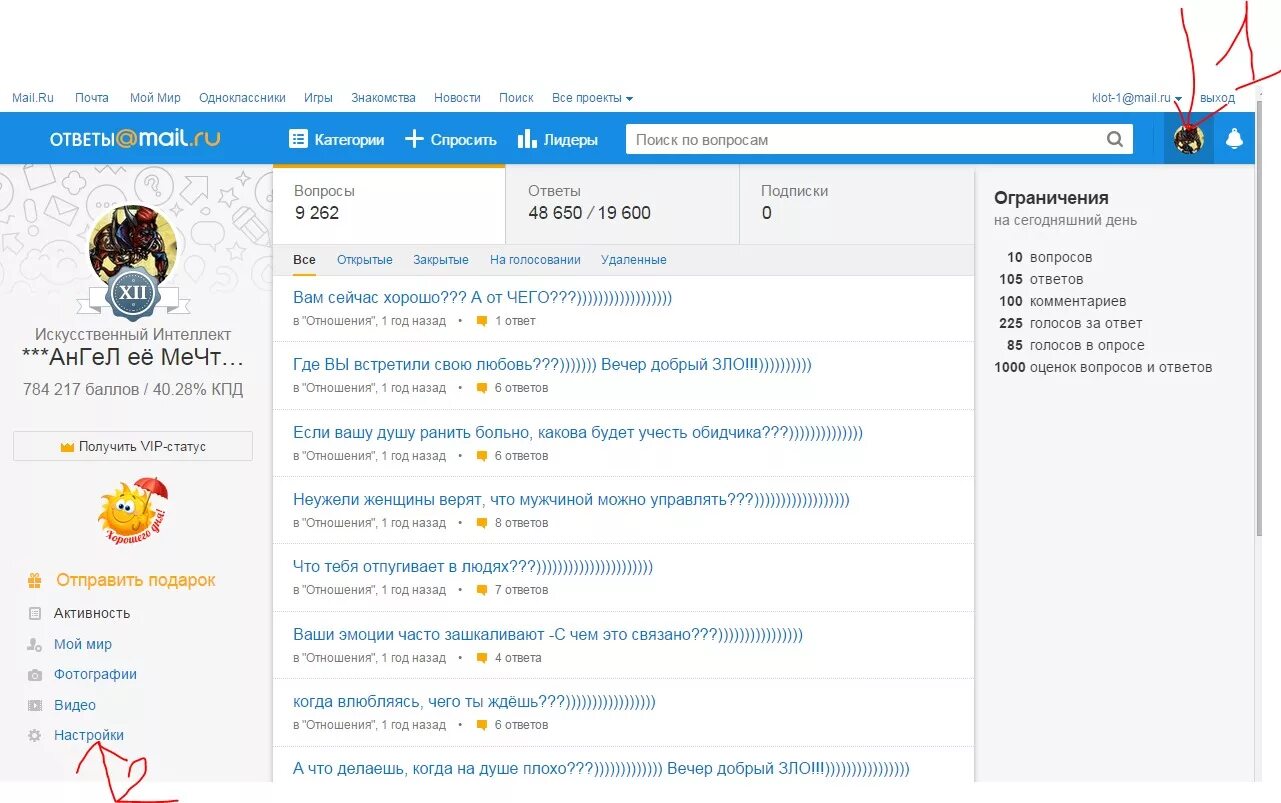This screenshot has height=803, width=1281.
Task: Open question 'Неужели женщины верят'
Action: pos(571,500)
